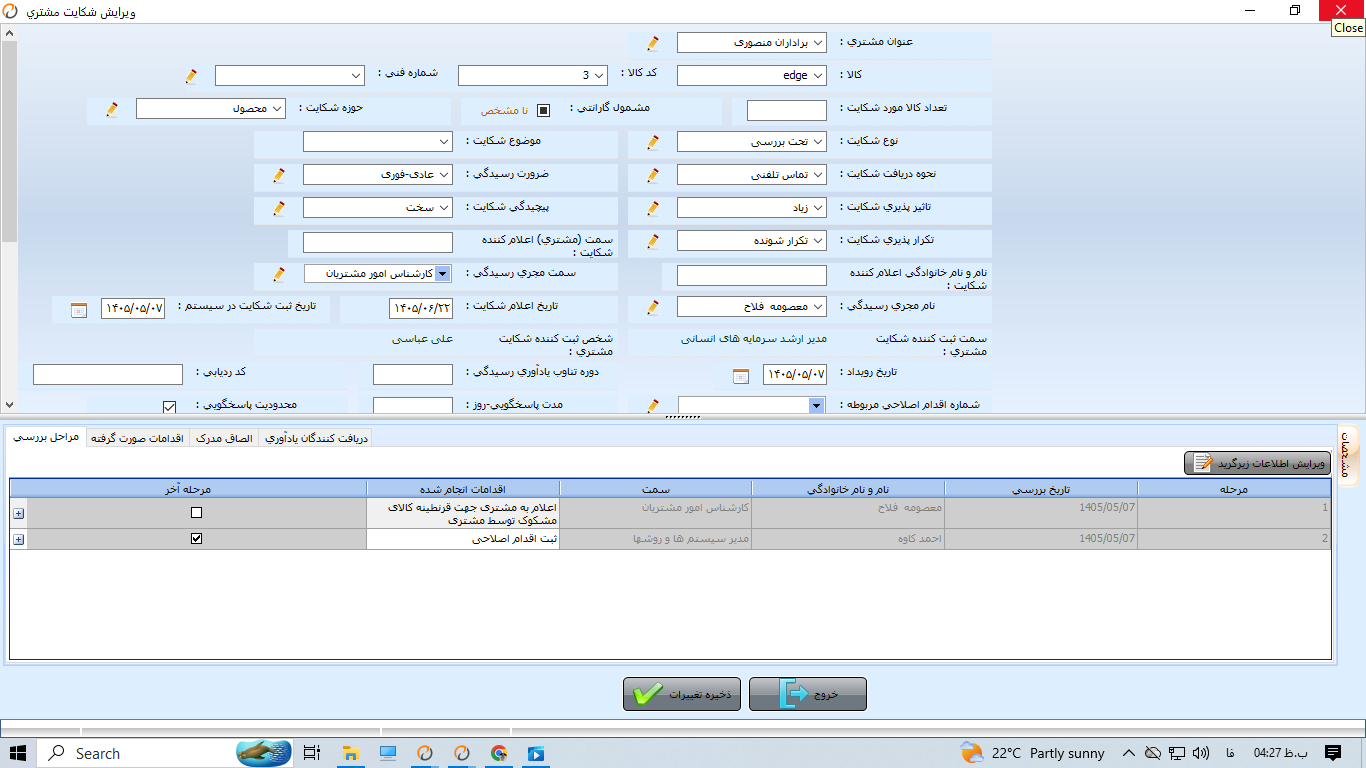Click the خروج exit button
Viewport: 1366px width, 768px height.
(x=808, y=694)
